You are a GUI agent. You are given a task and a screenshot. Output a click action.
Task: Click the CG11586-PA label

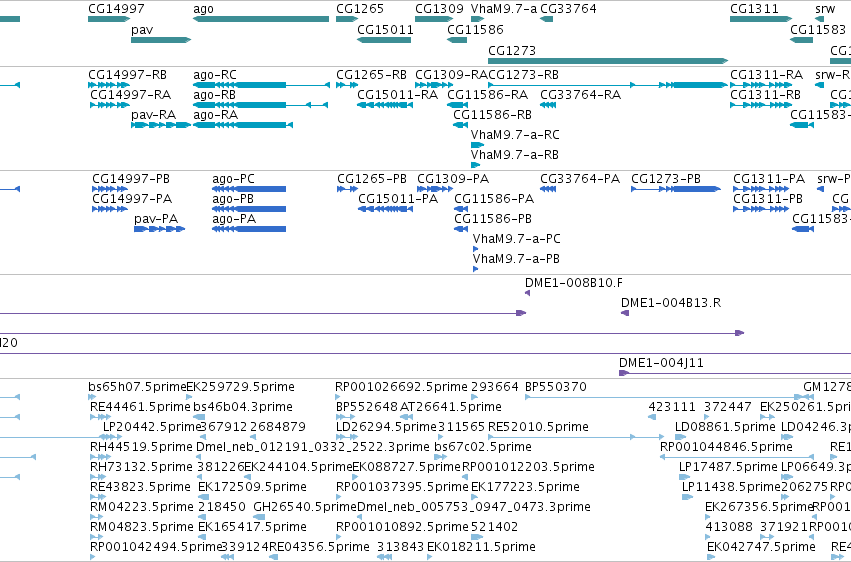494,199
